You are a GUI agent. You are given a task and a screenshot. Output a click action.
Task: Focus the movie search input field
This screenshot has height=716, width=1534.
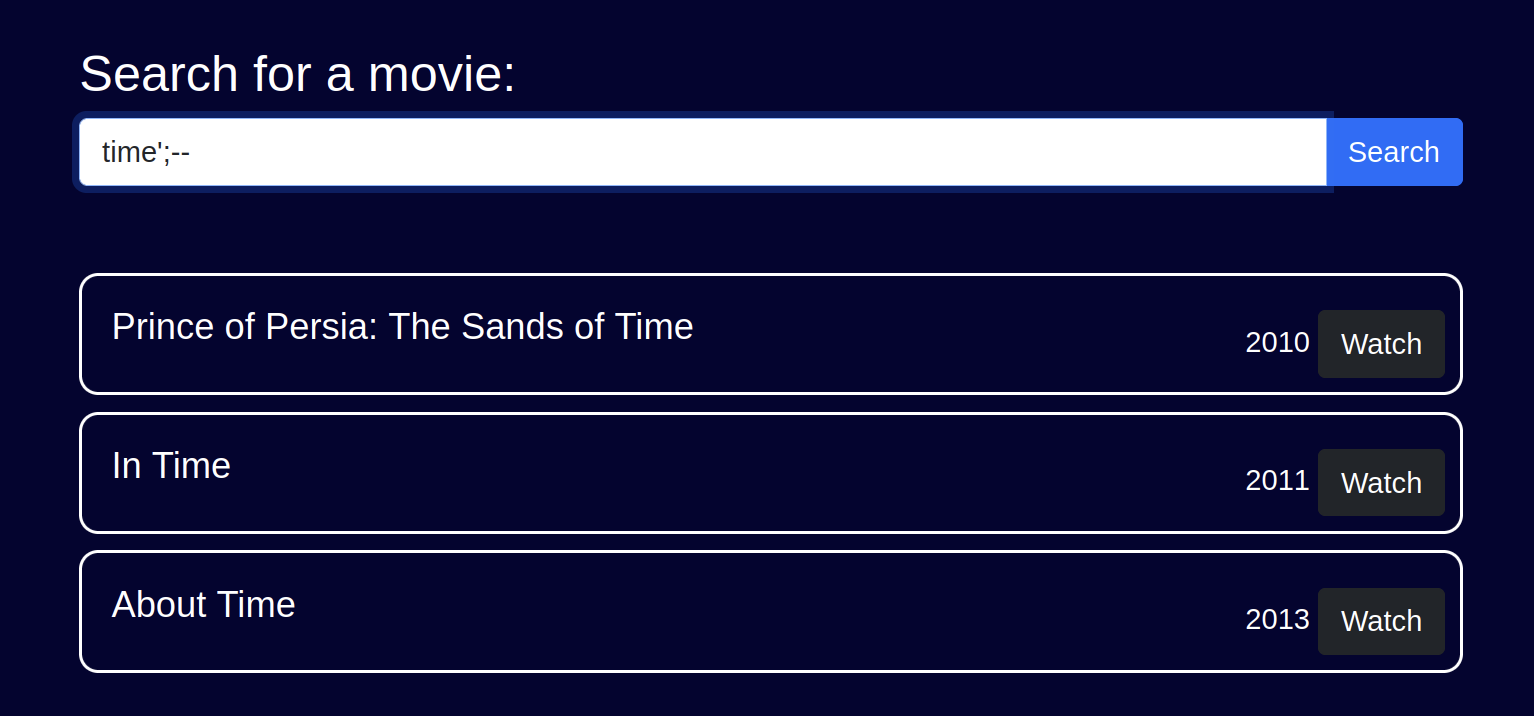point(700,152)
